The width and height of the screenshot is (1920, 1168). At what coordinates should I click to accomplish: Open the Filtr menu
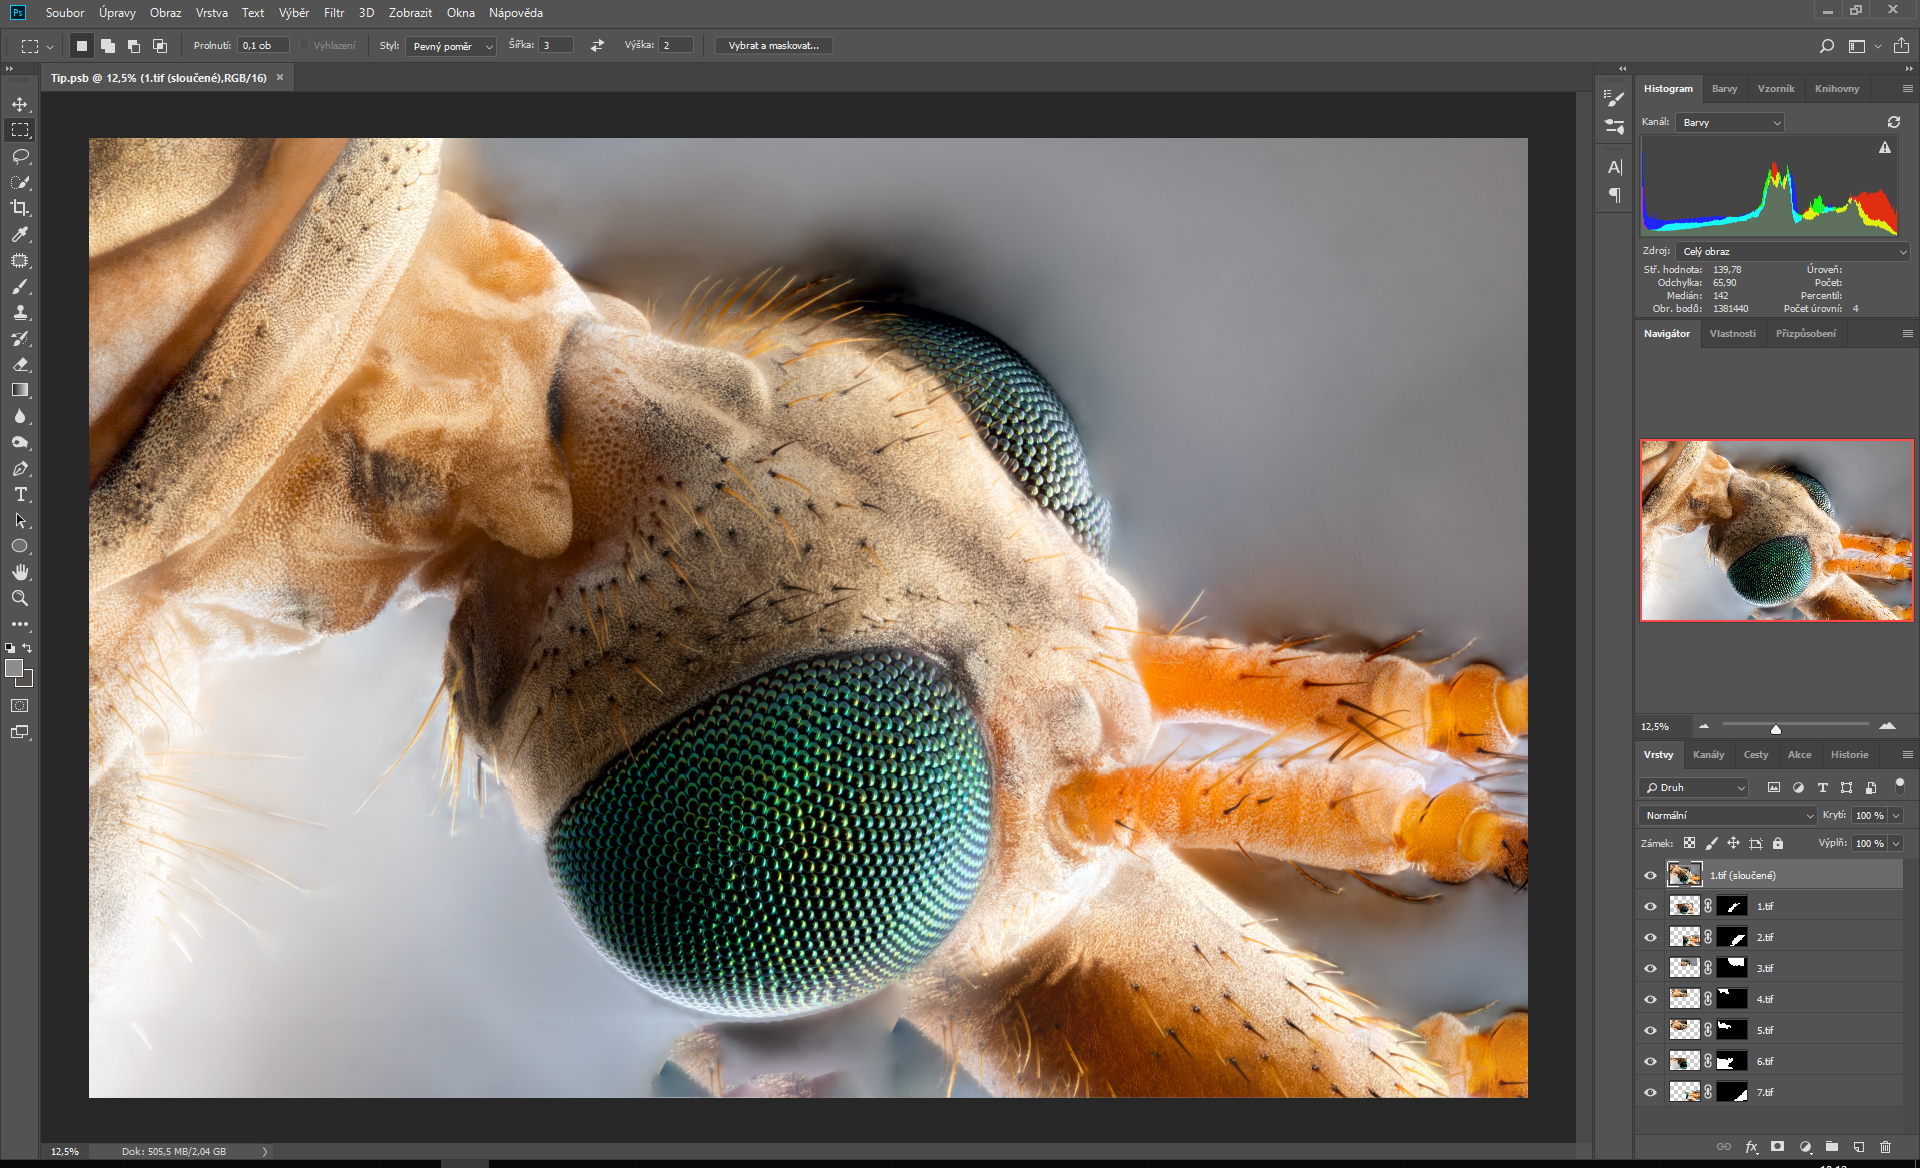tap(333, 13)
